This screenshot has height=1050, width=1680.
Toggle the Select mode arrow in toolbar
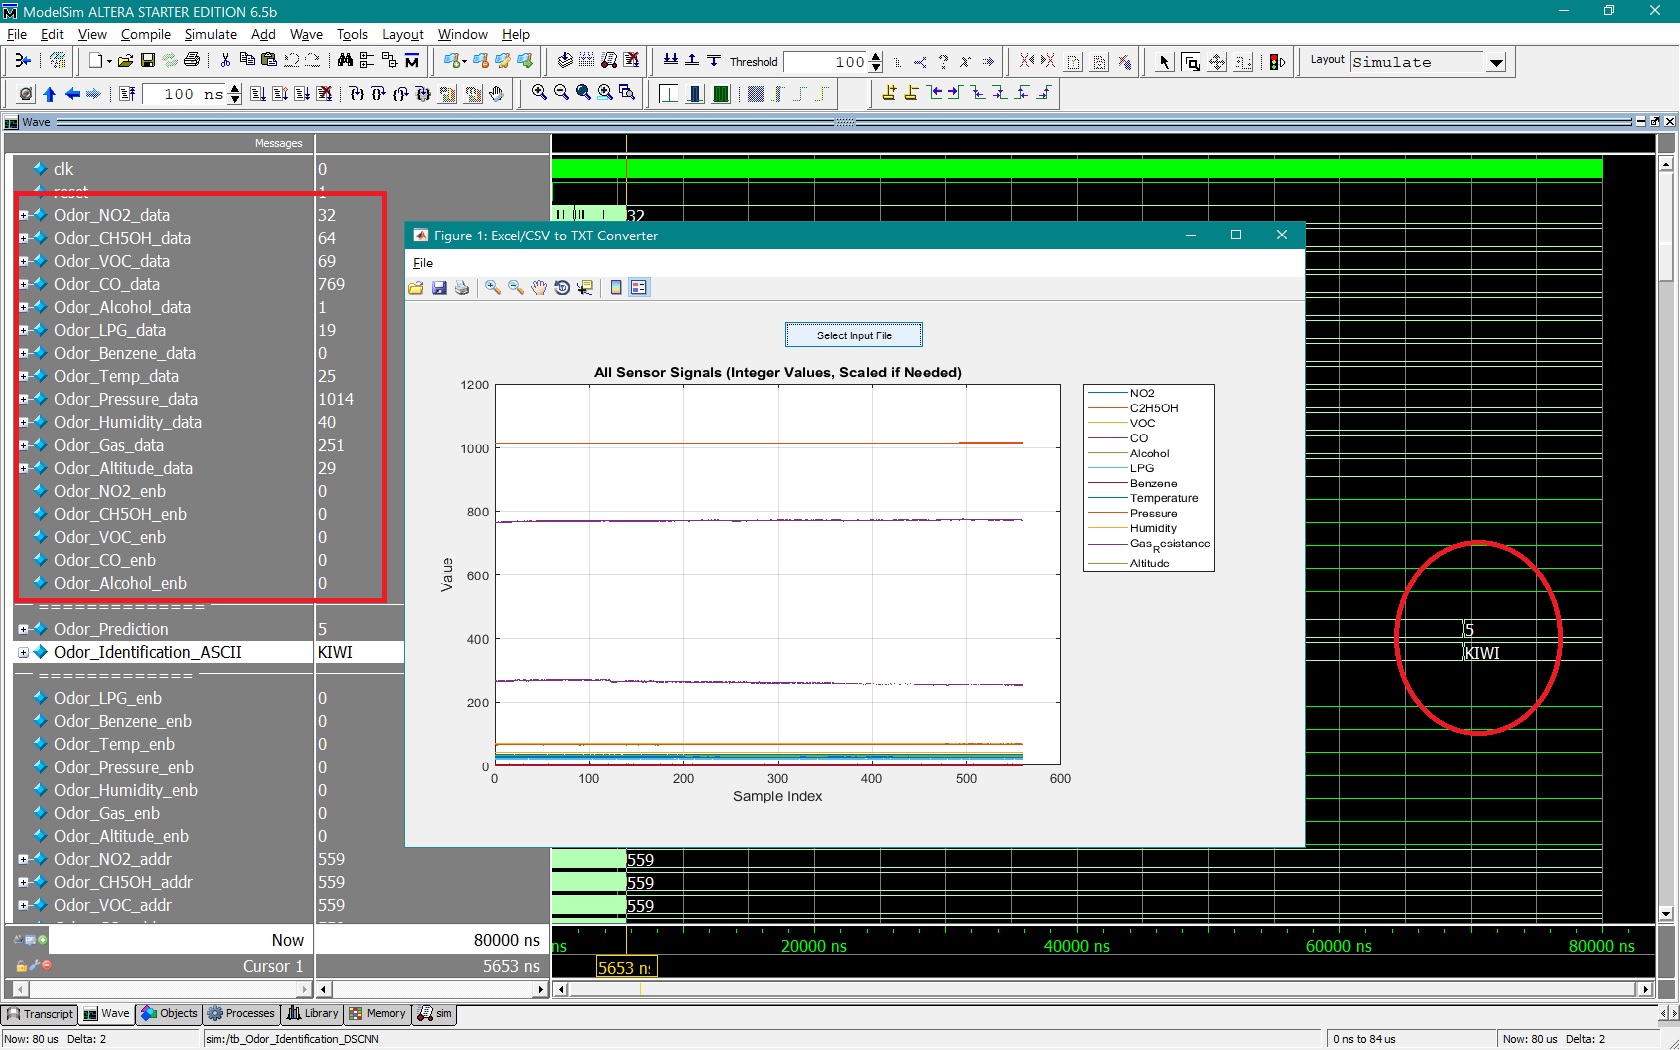tap(1164, 62)
